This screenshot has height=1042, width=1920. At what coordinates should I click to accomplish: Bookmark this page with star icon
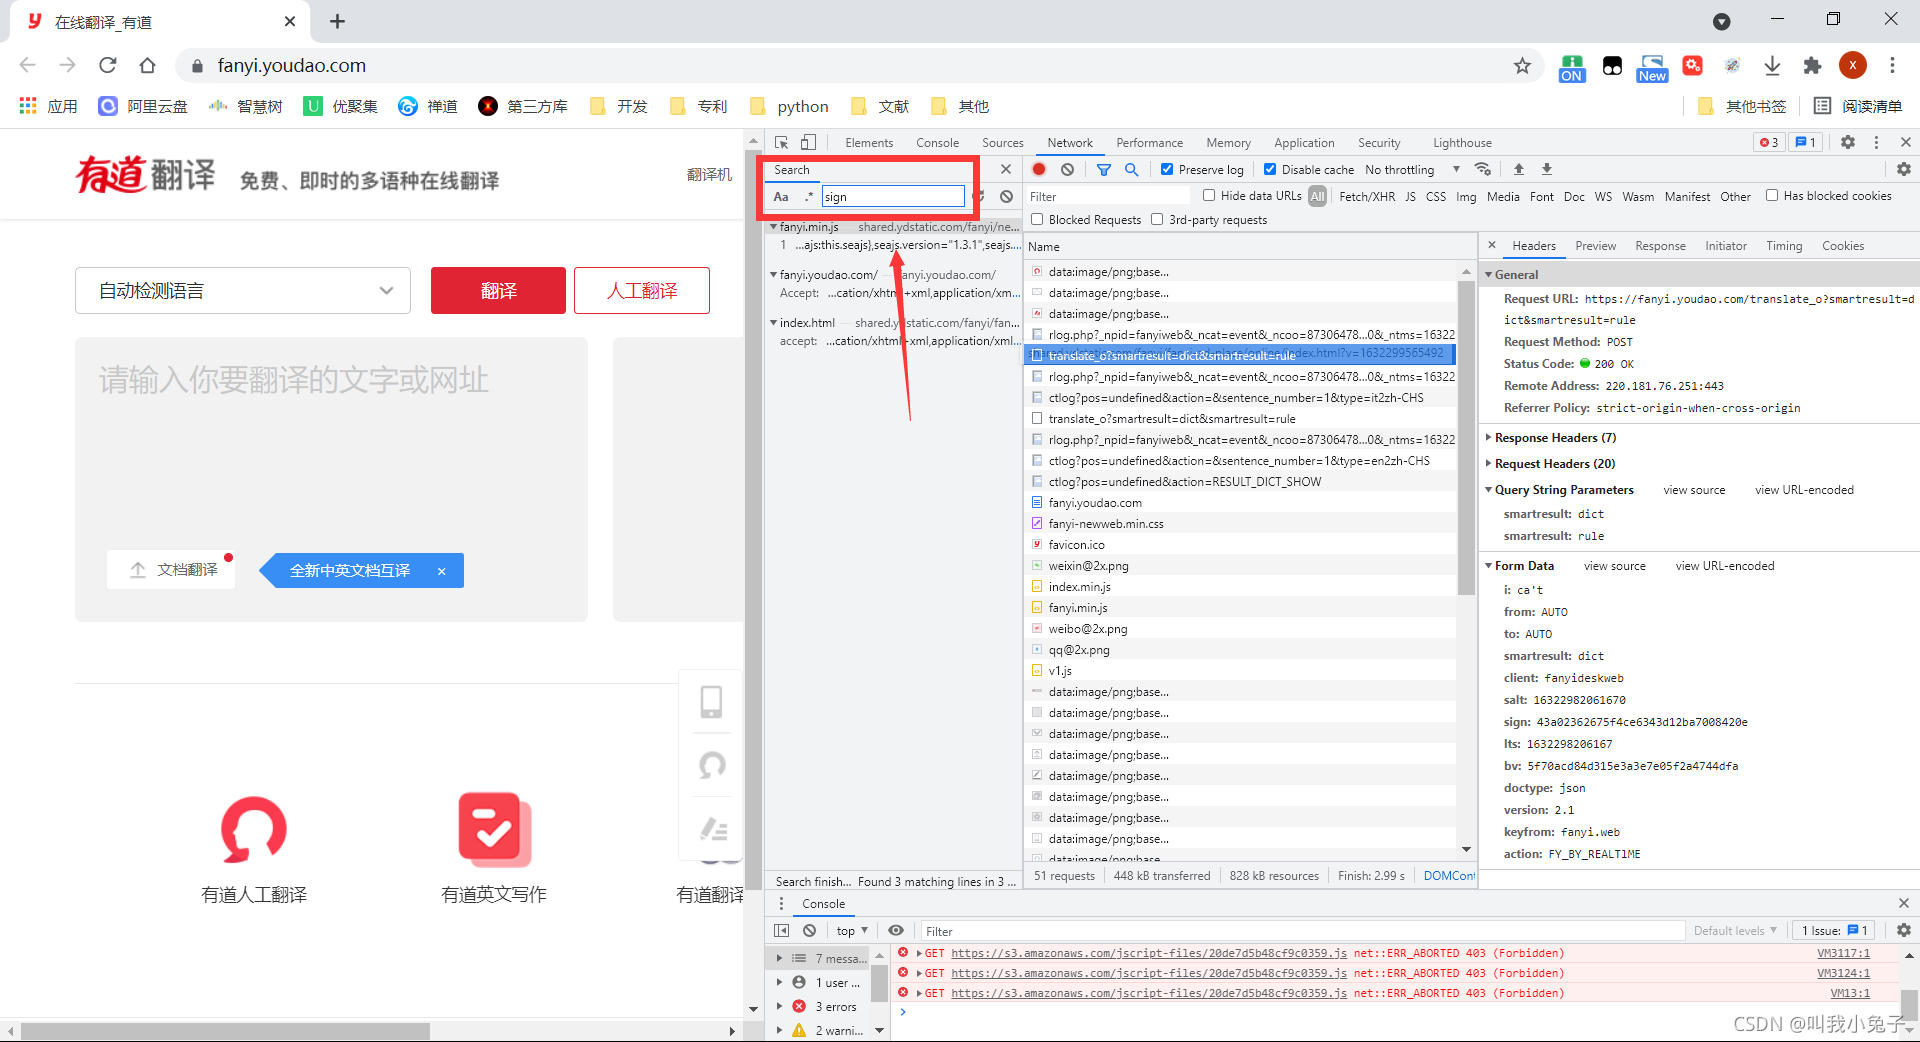pos(1522,65)
